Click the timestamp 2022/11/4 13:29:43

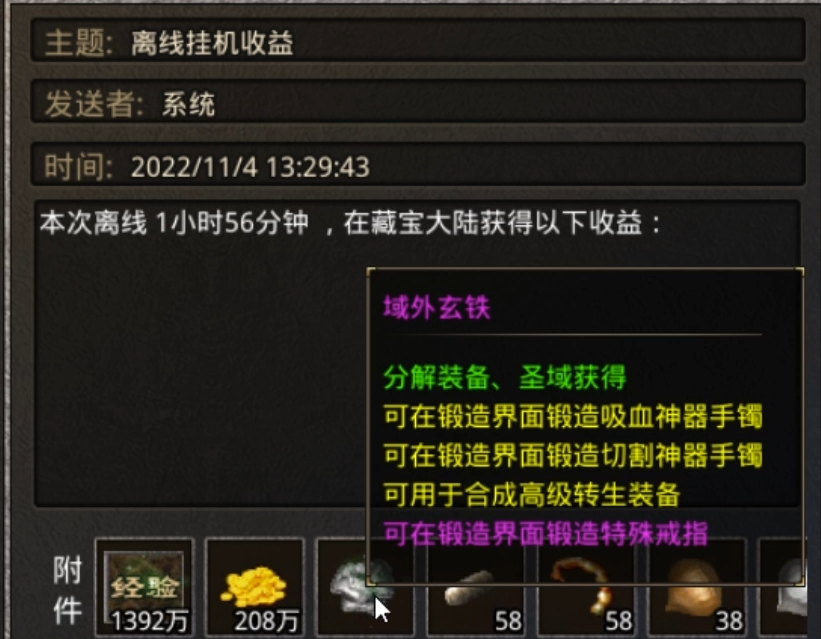point(250,167)
